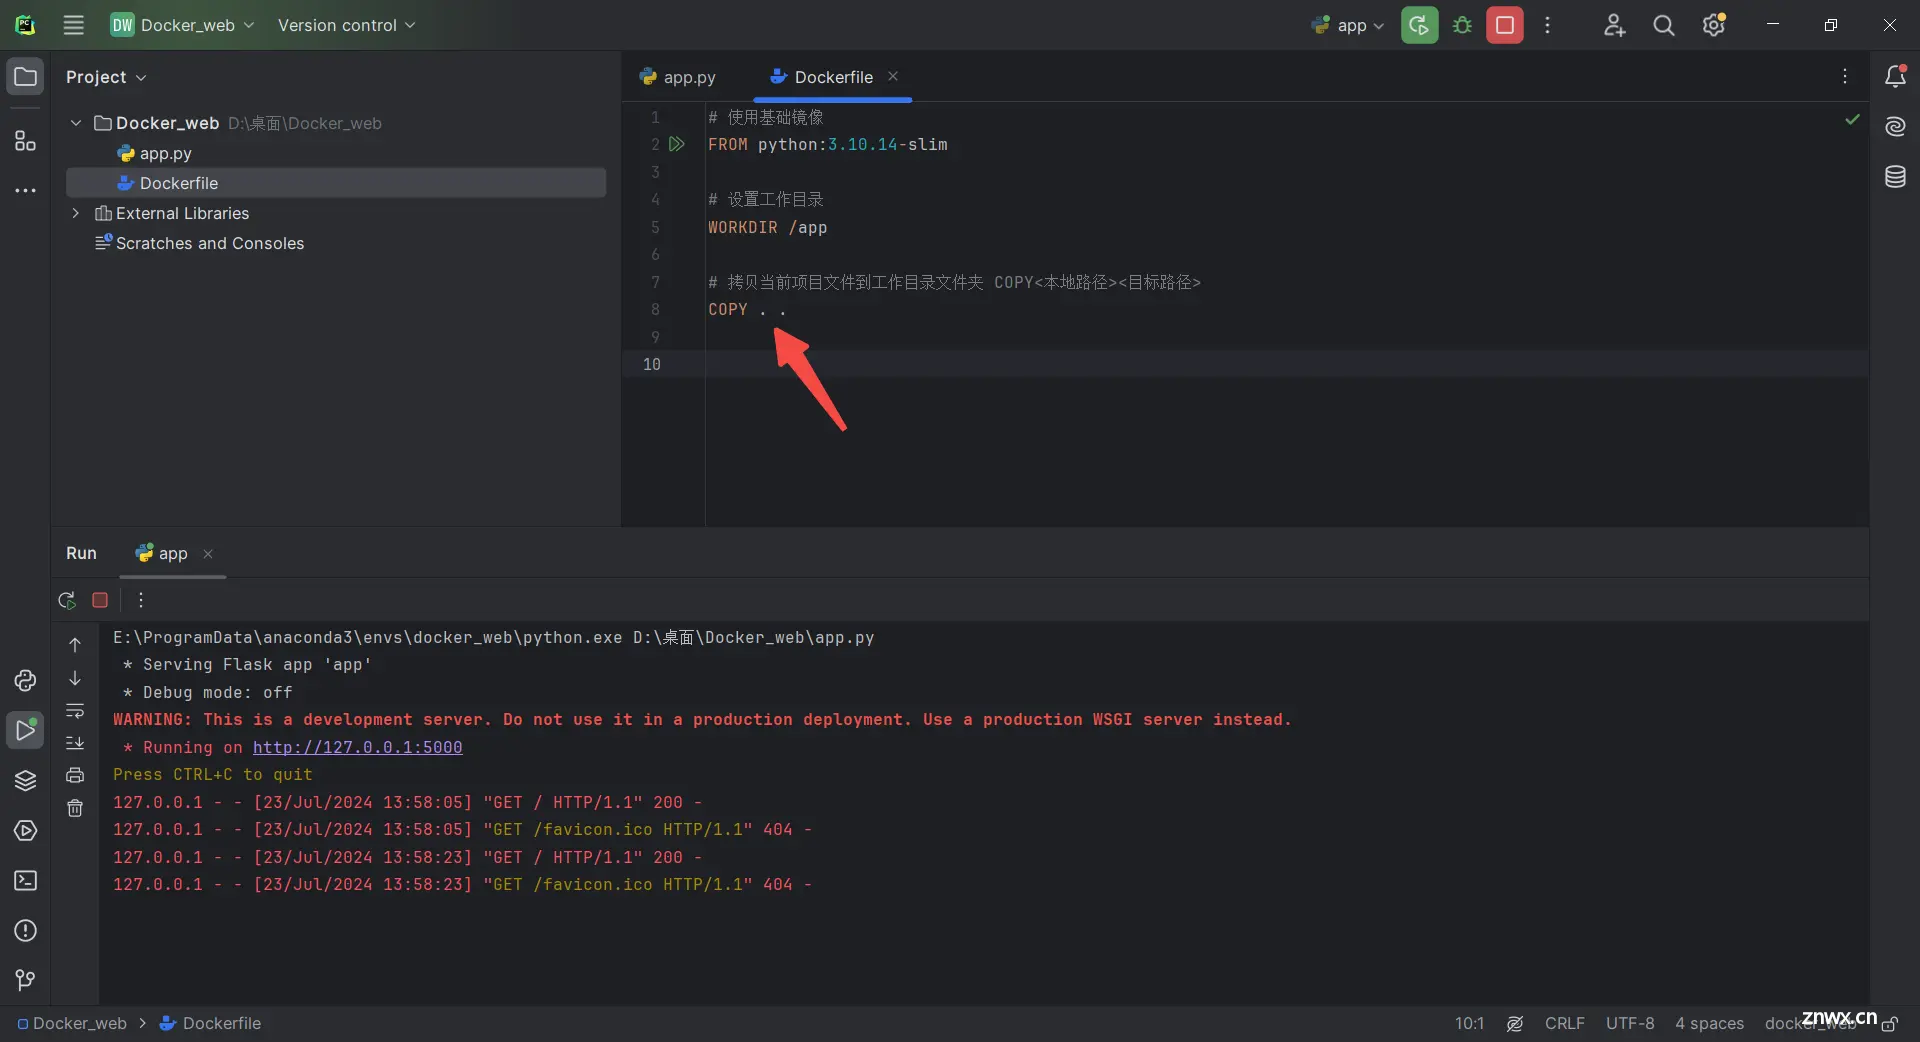Switch to the app.py editor tab
The image size is (1920, 1042).
click(x=678, y=77)
